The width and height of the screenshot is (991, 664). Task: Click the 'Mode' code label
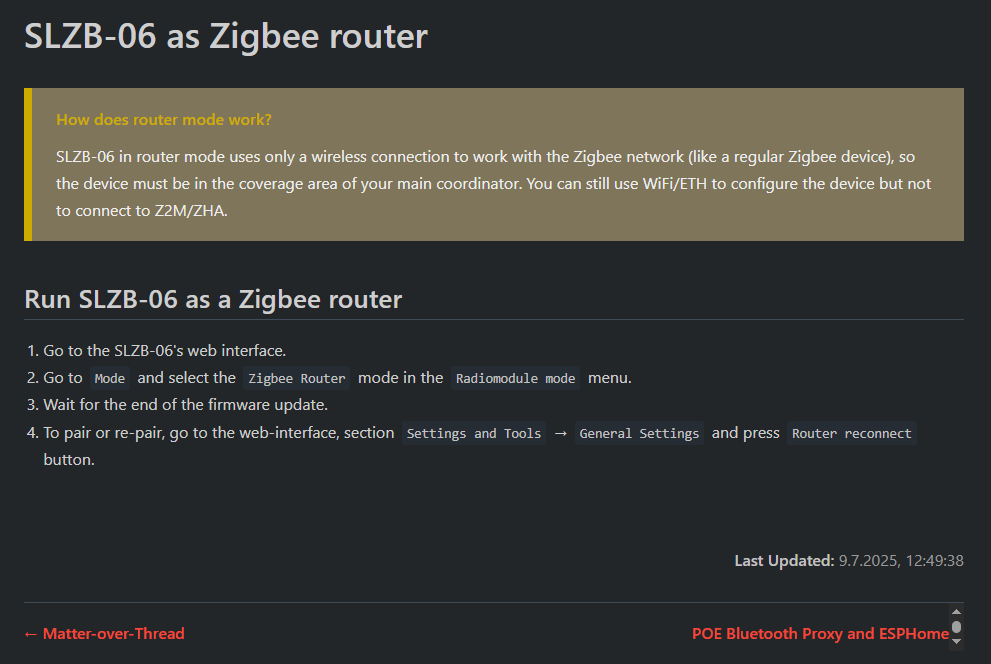pos(110,378)
